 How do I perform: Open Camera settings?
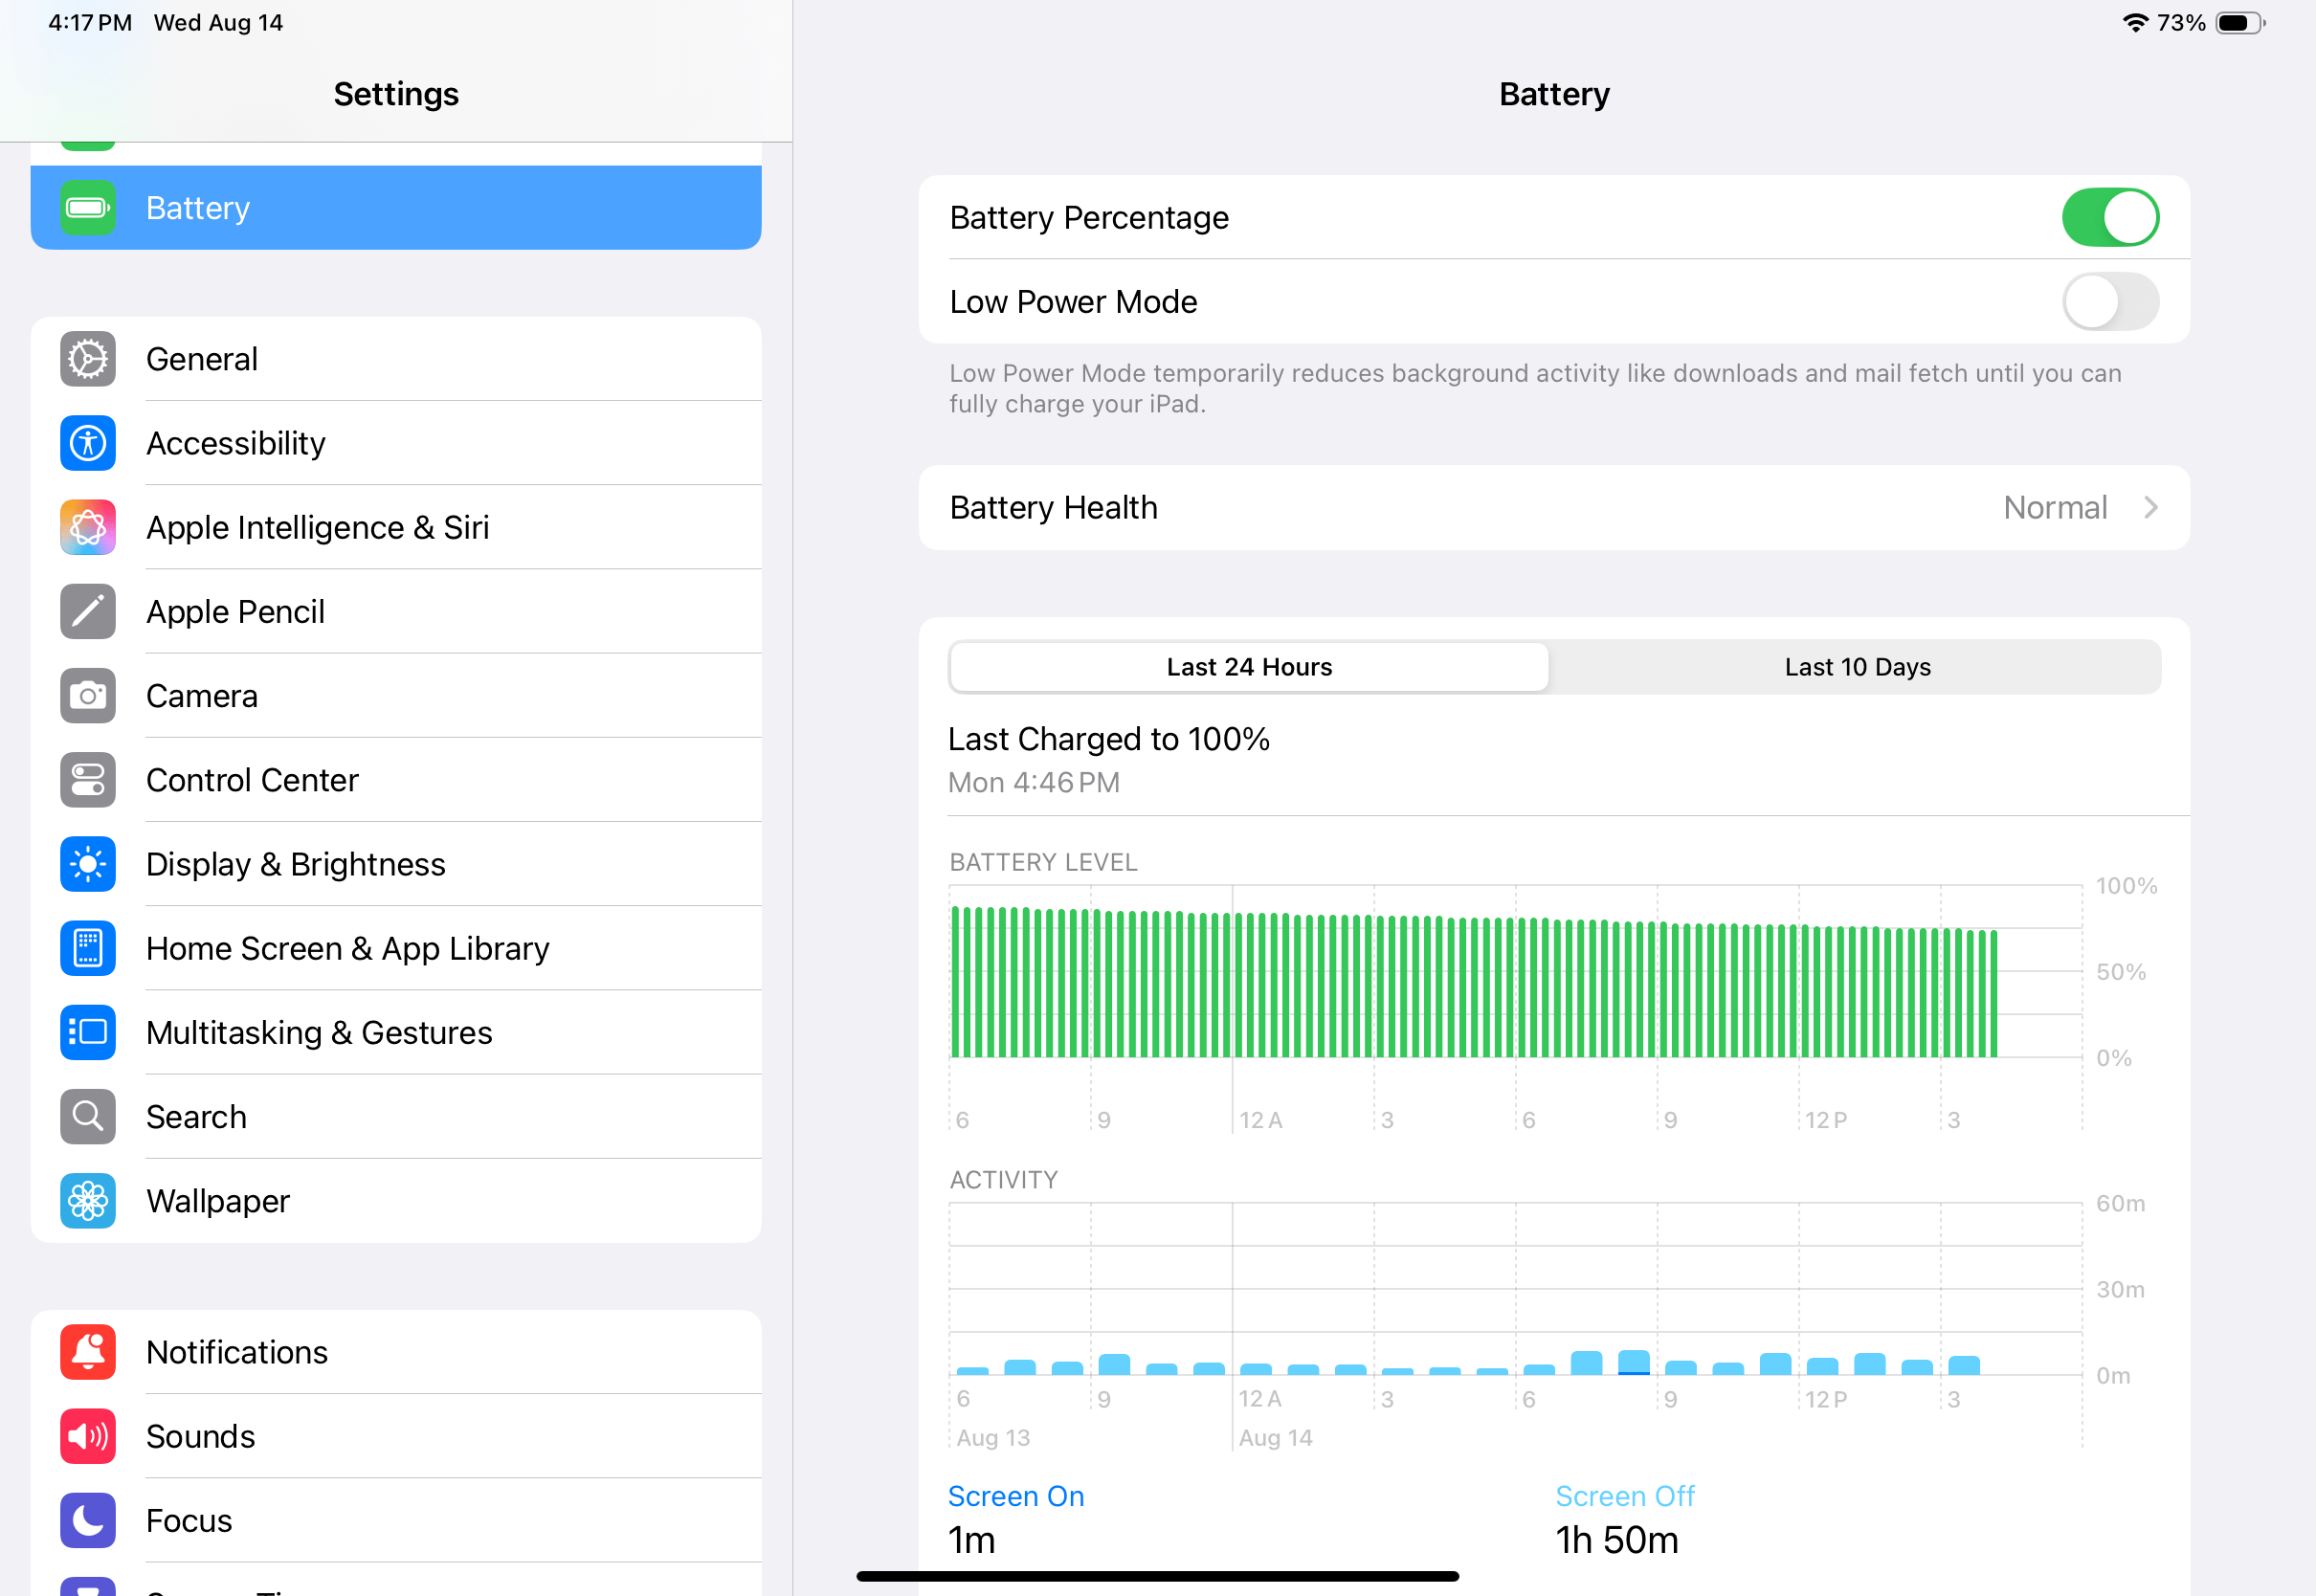pyautogui.click(x=396, y=695)
